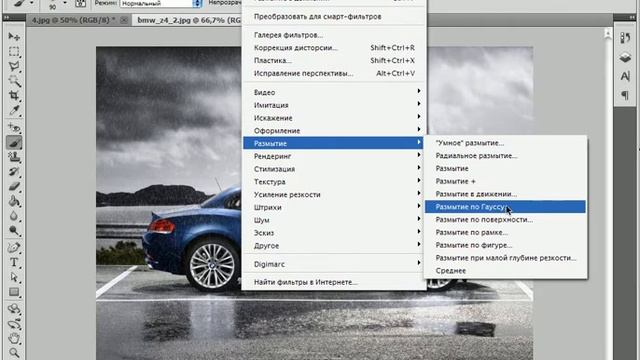
Task: Select the Eyedropper tool
Action: pos(14,111)
